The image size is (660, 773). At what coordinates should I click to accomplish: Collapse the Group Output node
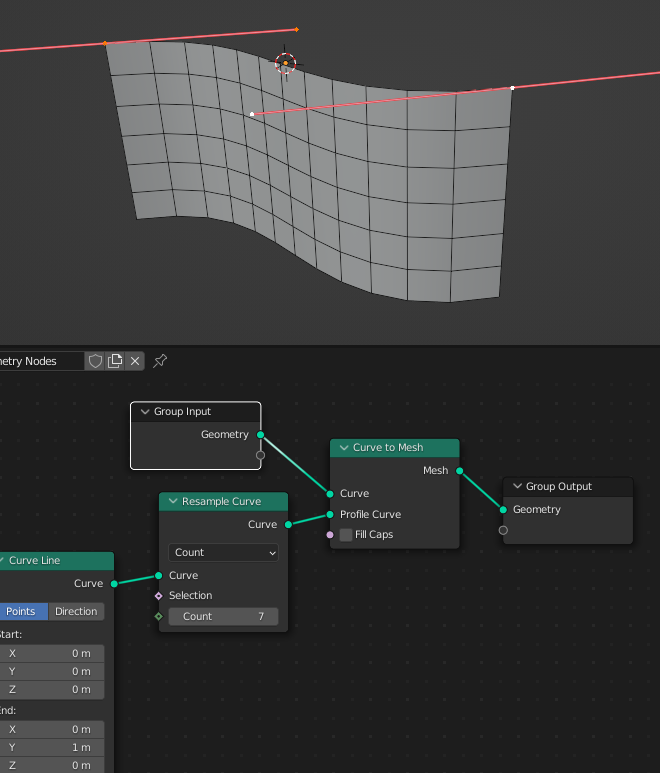point(516,487)
